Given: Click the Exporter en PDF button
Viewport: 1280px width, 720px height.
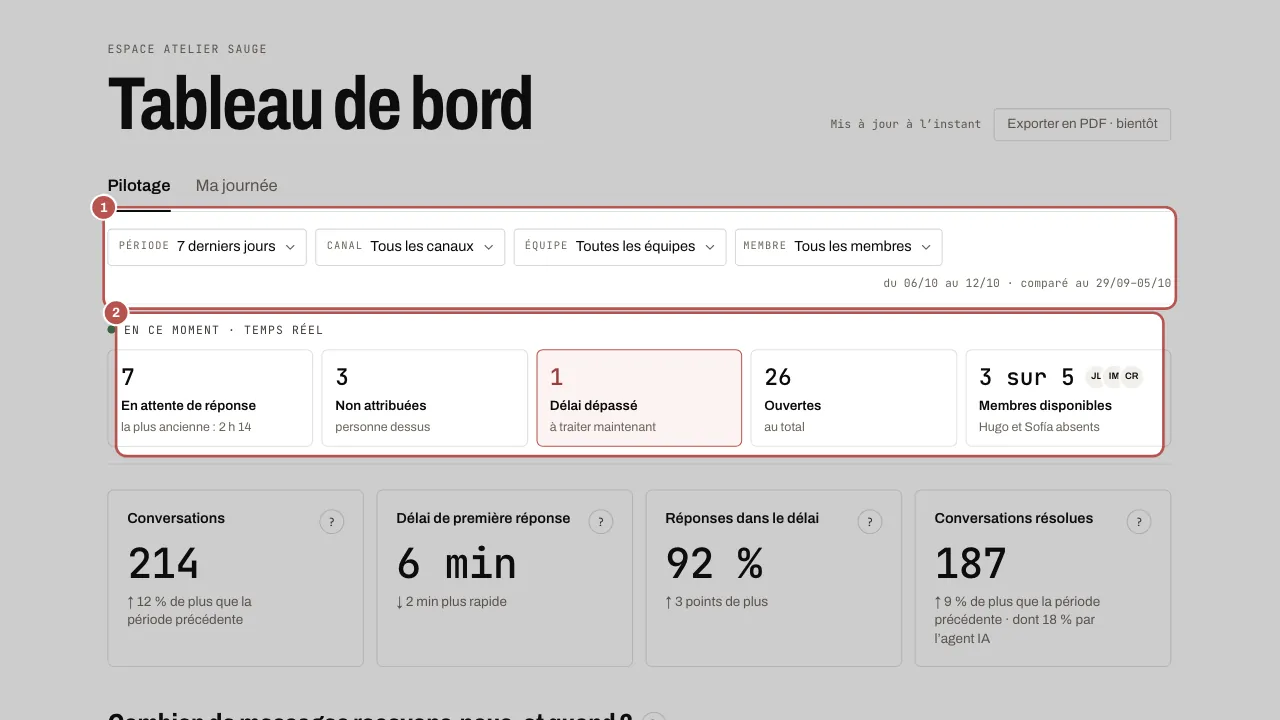Looking at the screenshot, I should (x=1082, y=124).
